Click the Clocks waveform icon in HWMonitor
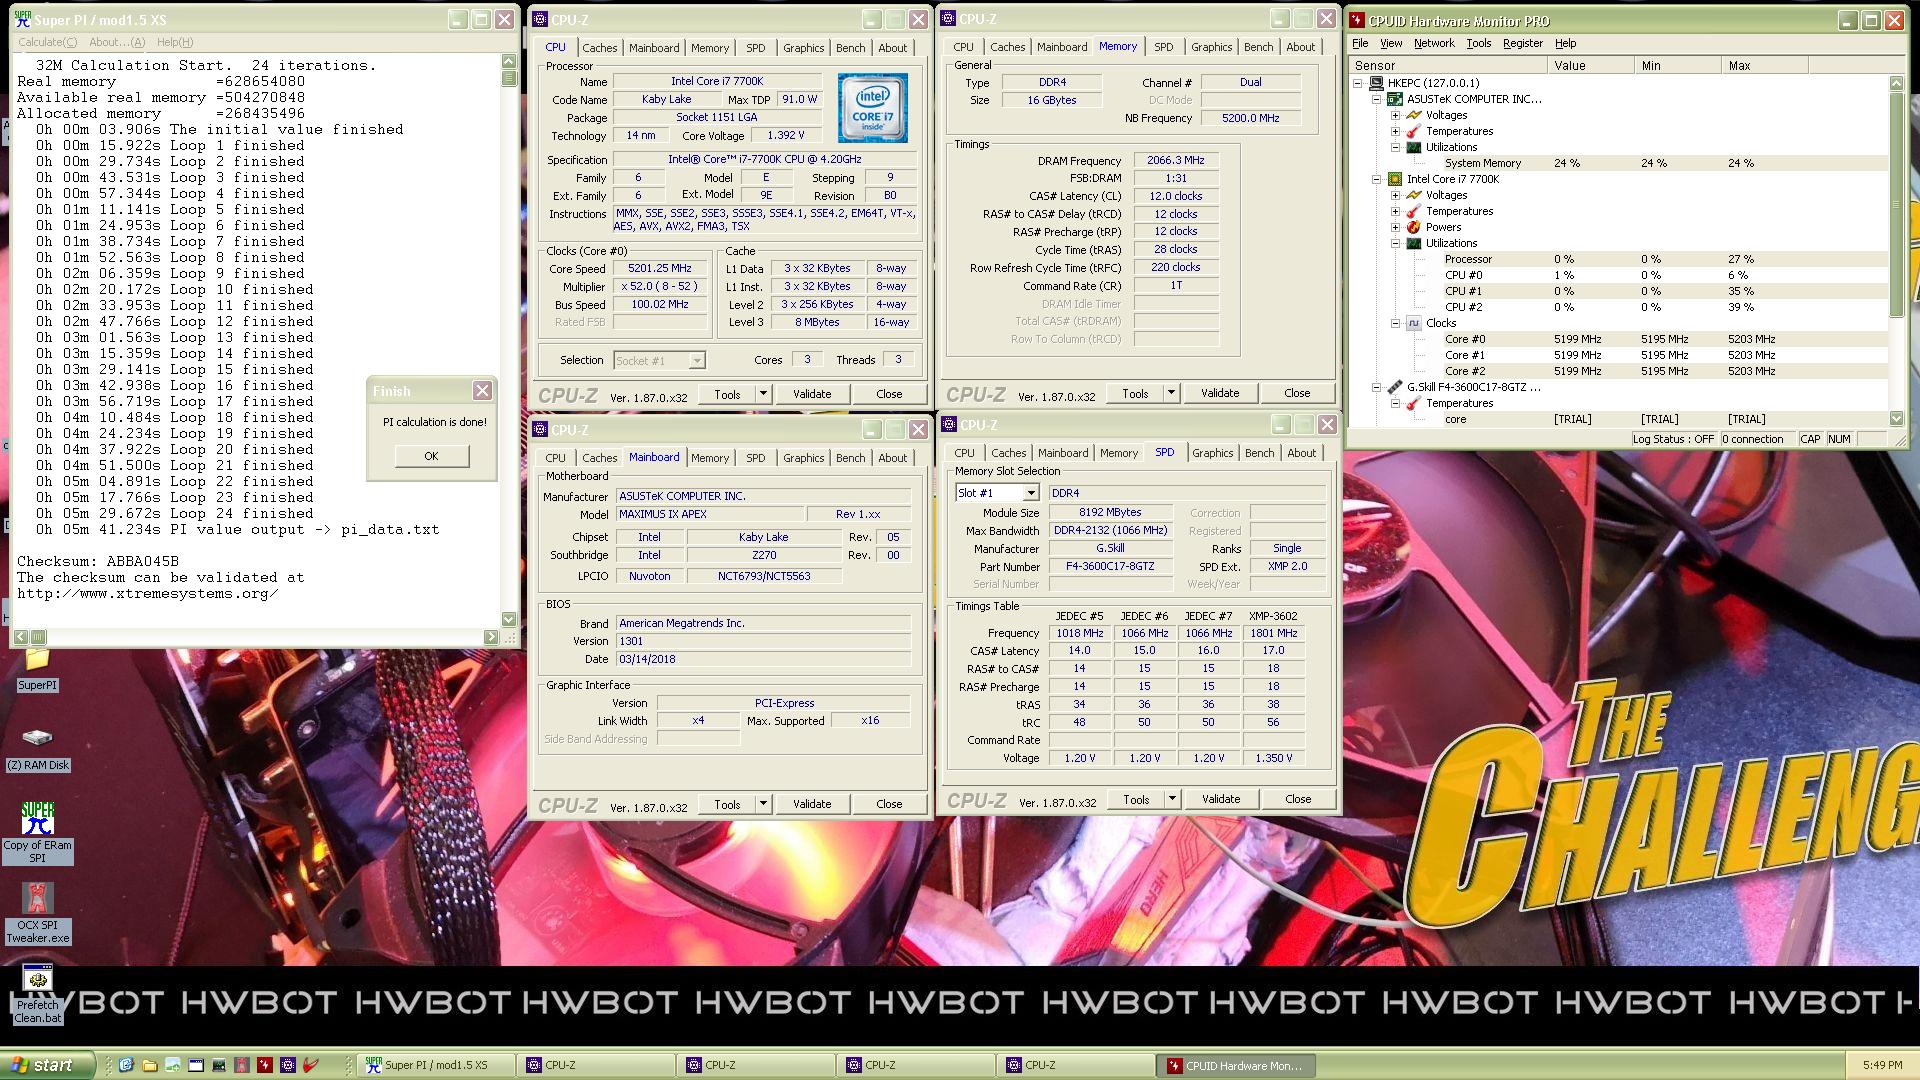Screen dimensions: 1920x1080 click(x=1414, y=323)
